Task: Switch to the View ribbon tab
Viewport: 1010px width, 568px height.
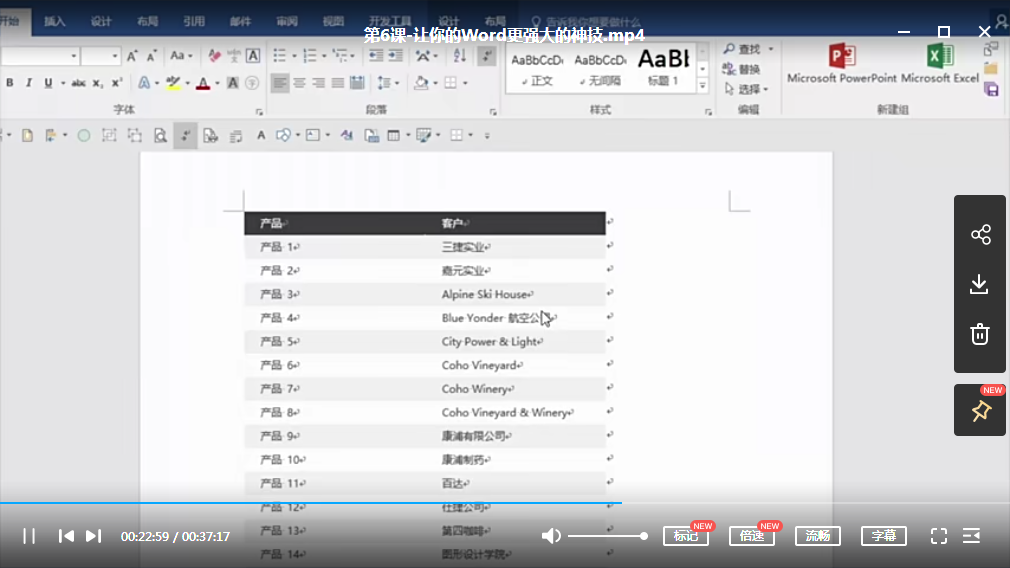Action: click(333, 21)
